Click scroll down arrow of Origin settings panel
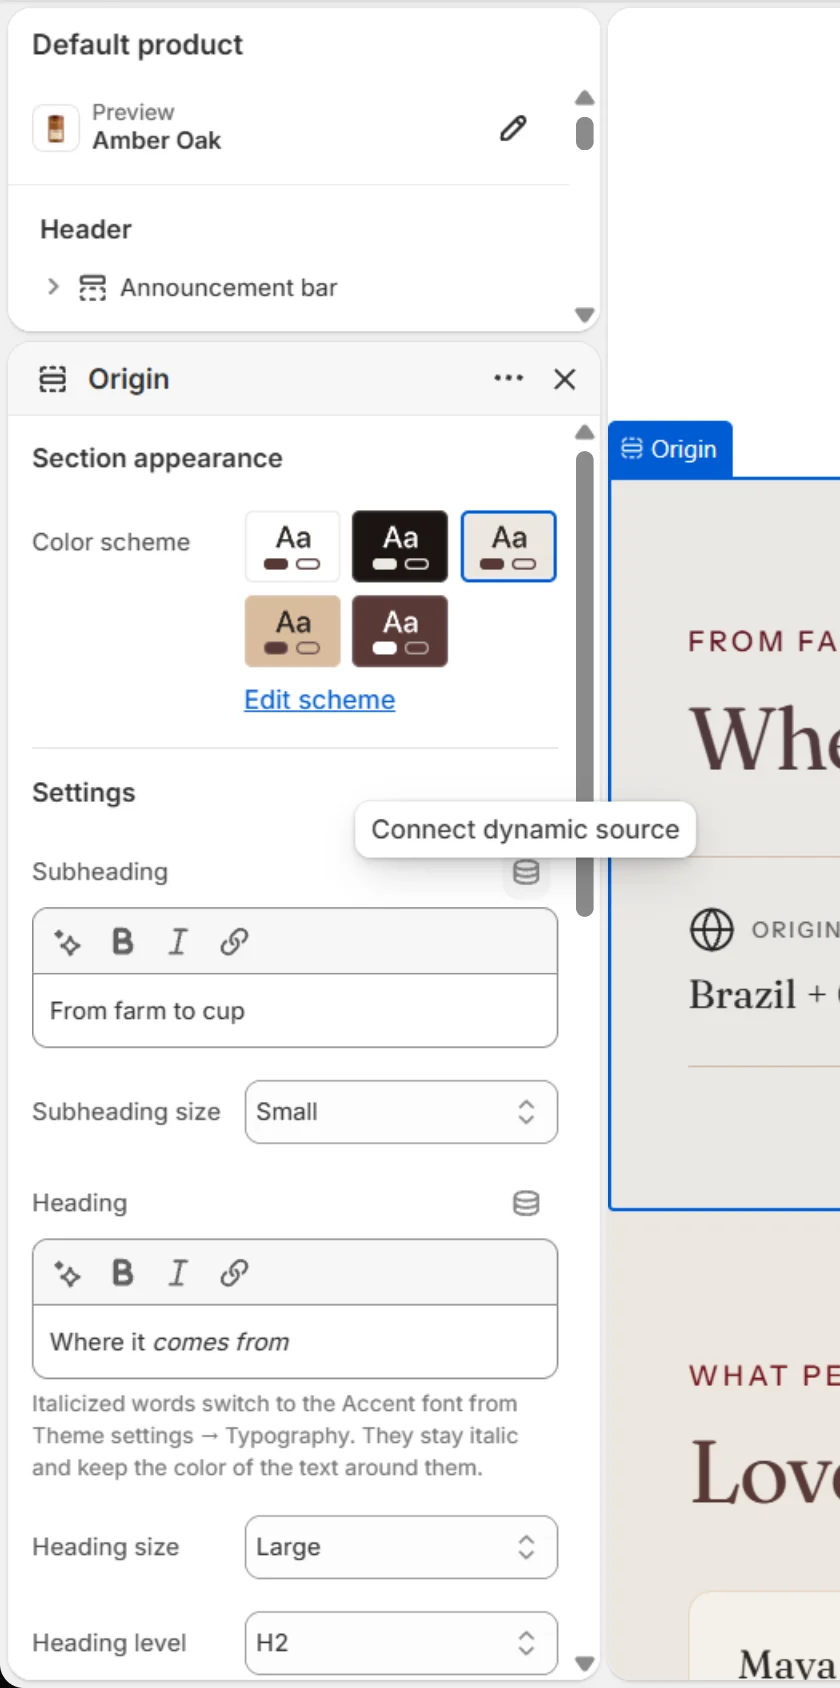Viewport: 840px width, 1688px height. (x=585, y=1664)
